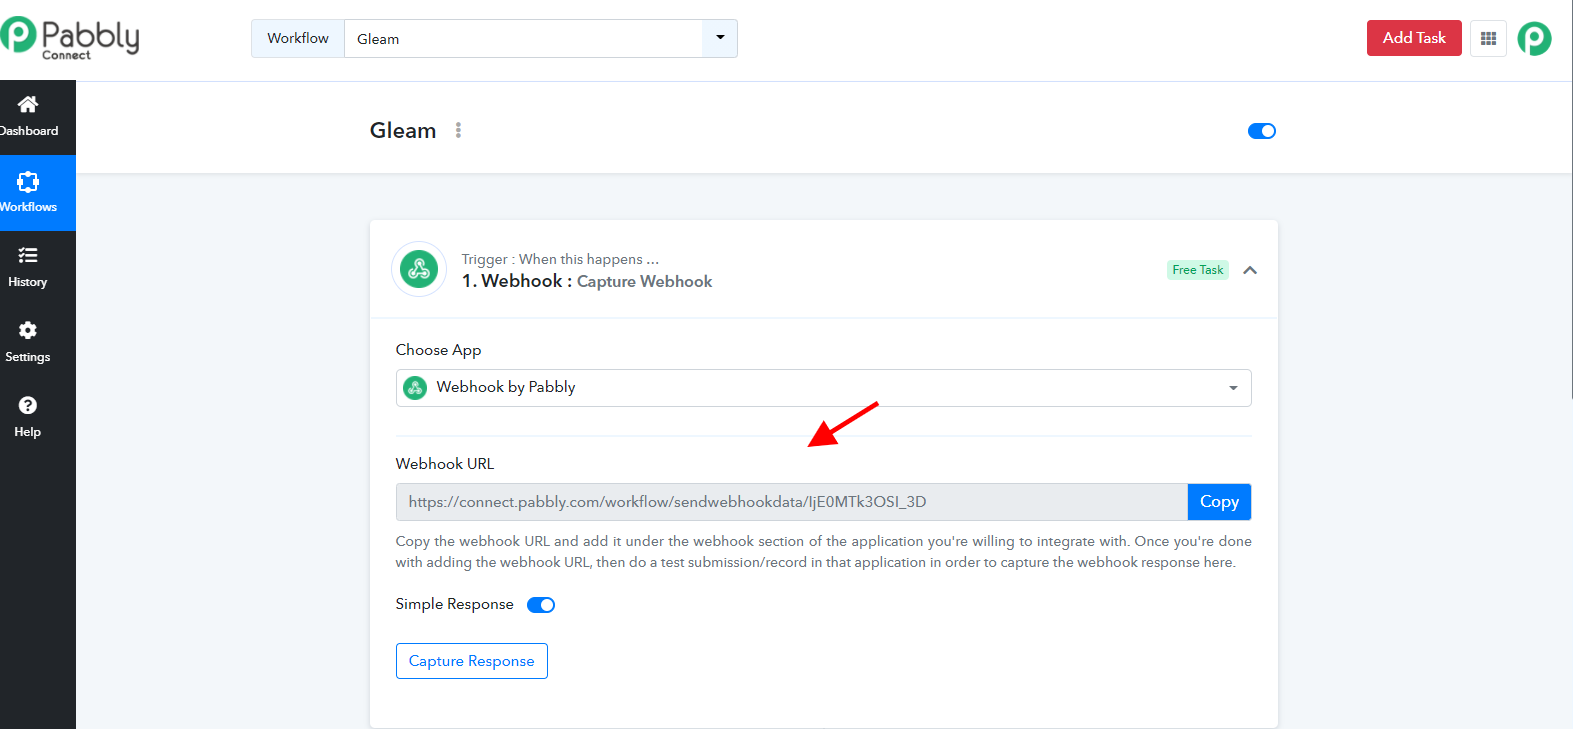Image resolution: width=1573 pixels, height=729 pixels.
Task: Open the Help question mark icon
Action: pos(28,405)
